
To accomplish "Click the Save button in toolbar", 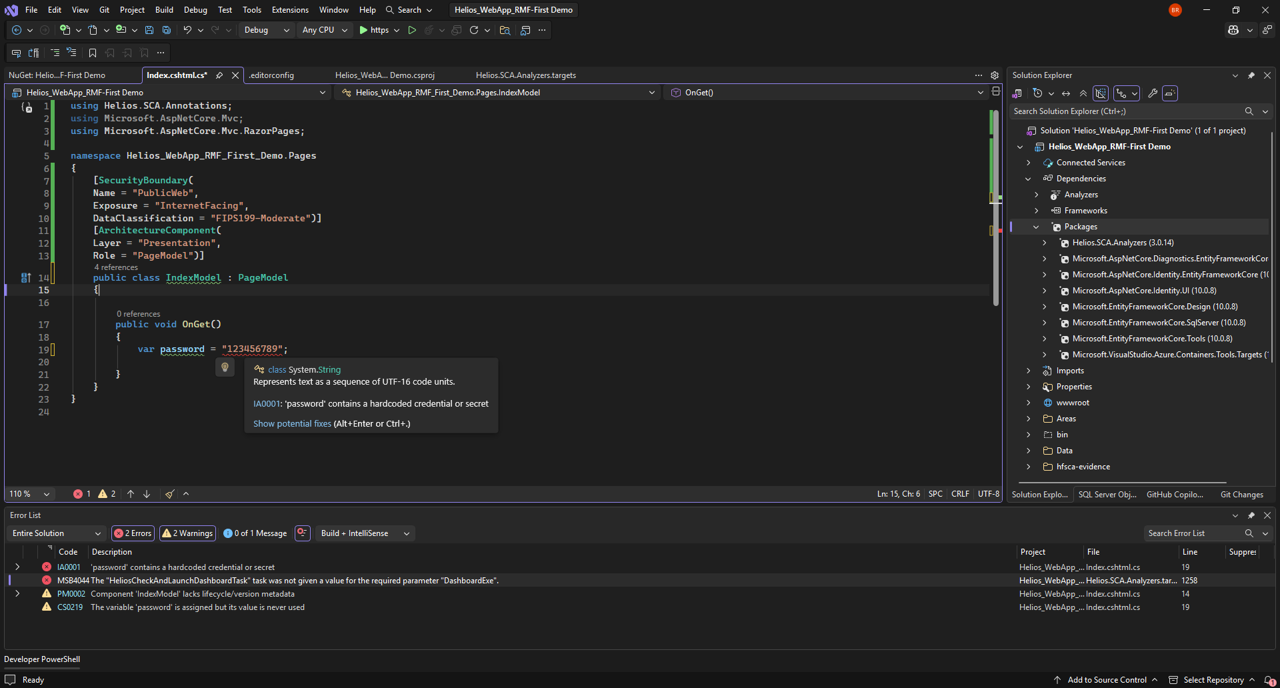I will [149, 30].
